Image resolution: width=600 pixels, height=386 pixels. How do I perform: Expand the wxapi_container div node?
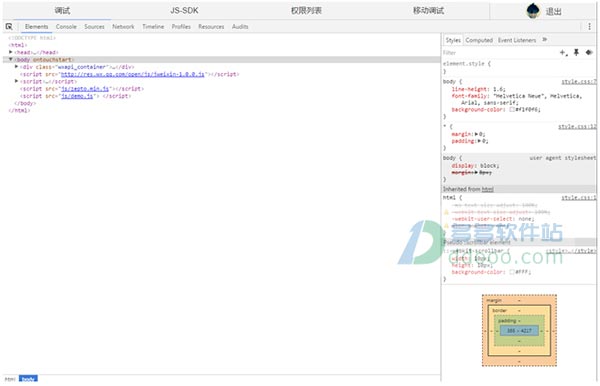(16, 67)
